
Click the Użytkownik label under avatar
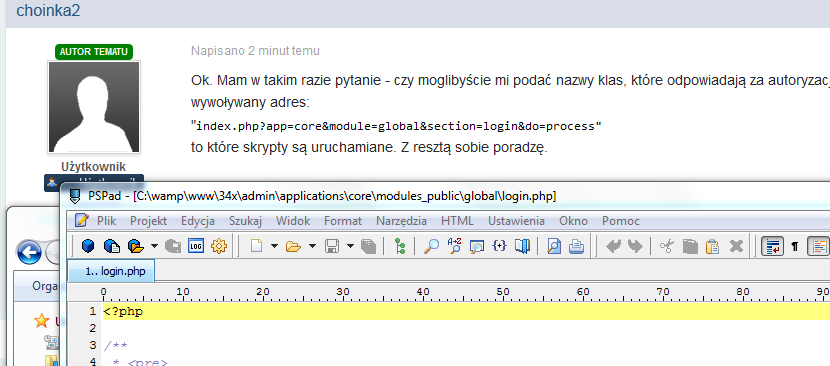[x=94, y=167]
